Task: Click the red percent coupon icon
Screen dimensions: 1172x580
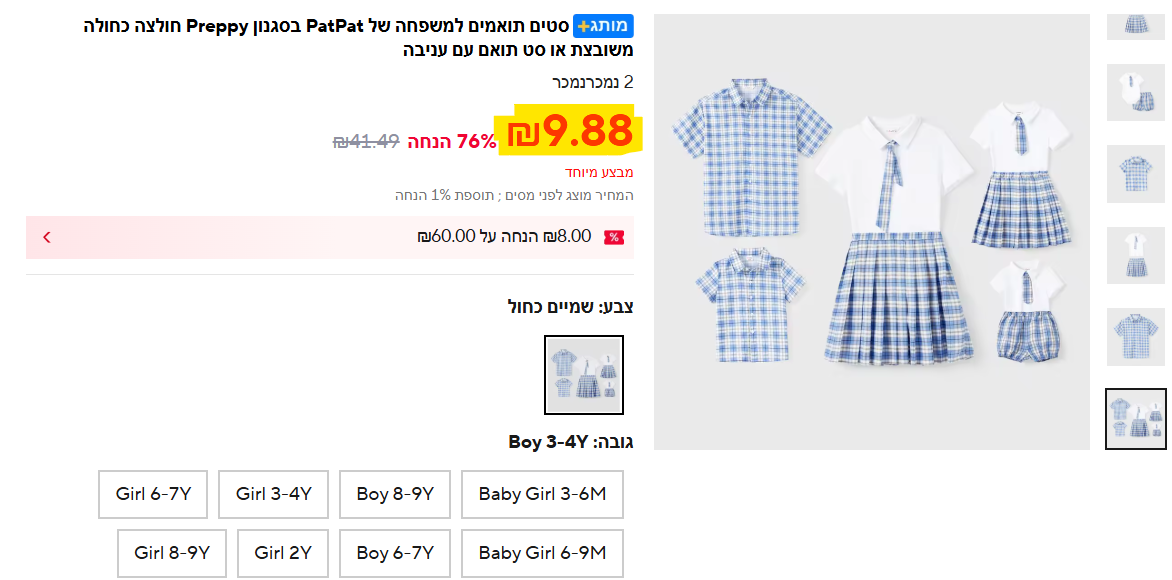Action: (614, 237)
